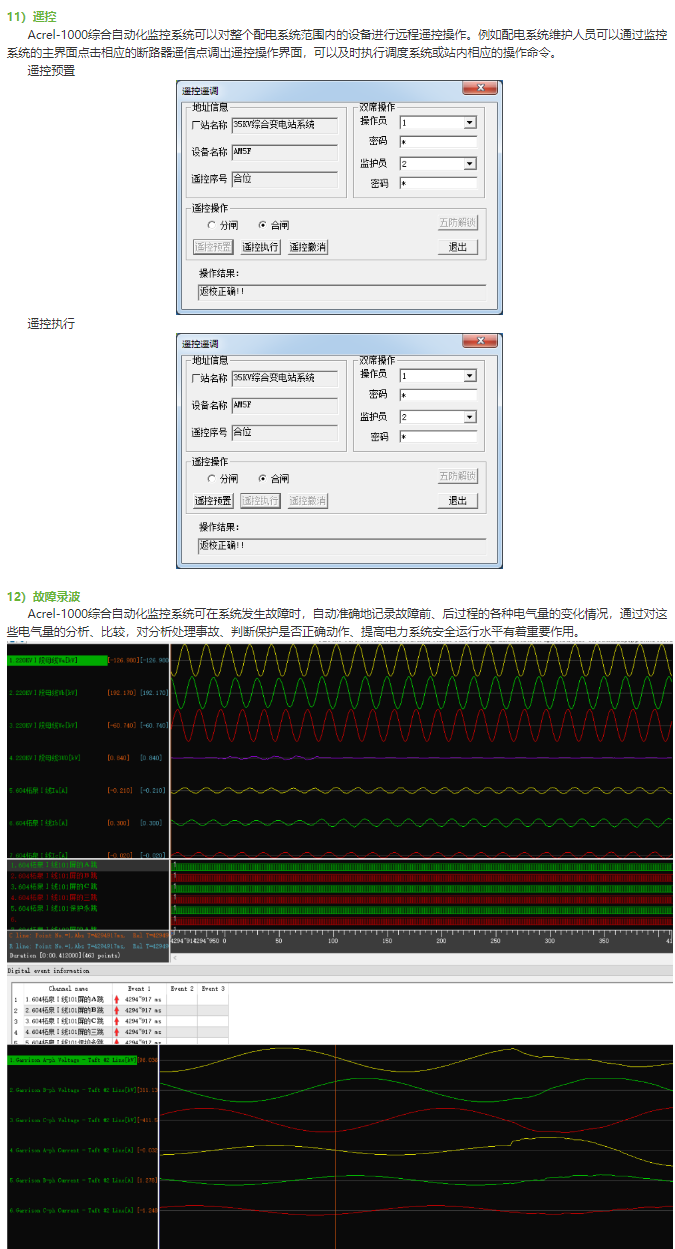The image size is (675, 1249).
Task: Focus 监护员 密码 field in the 遥控执行 dialog
Action: [438, 437]
